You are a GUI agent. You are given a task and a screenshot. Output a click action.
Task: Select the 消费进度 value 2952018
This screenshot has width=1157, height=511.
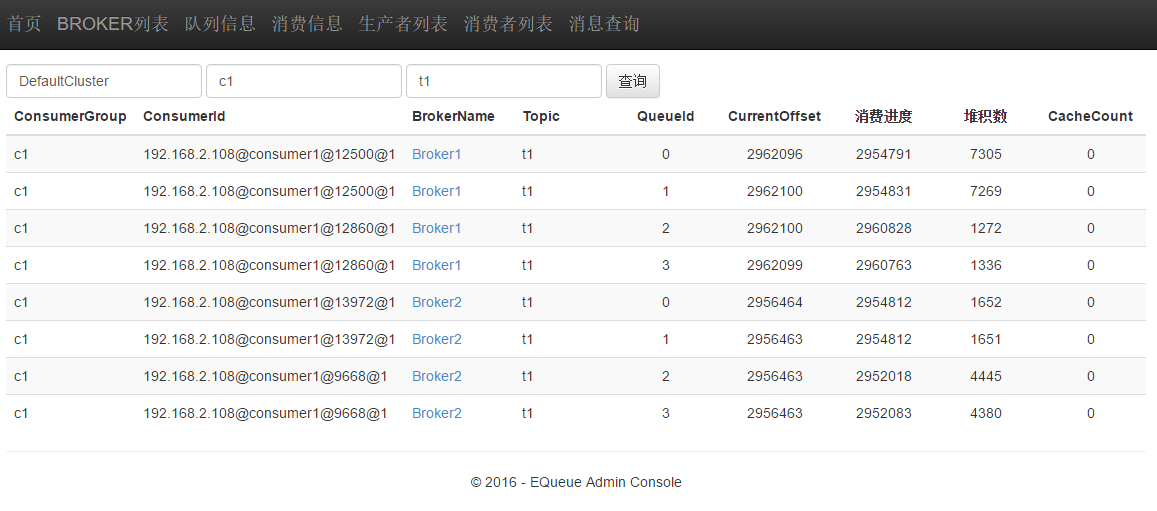point(884,376)
